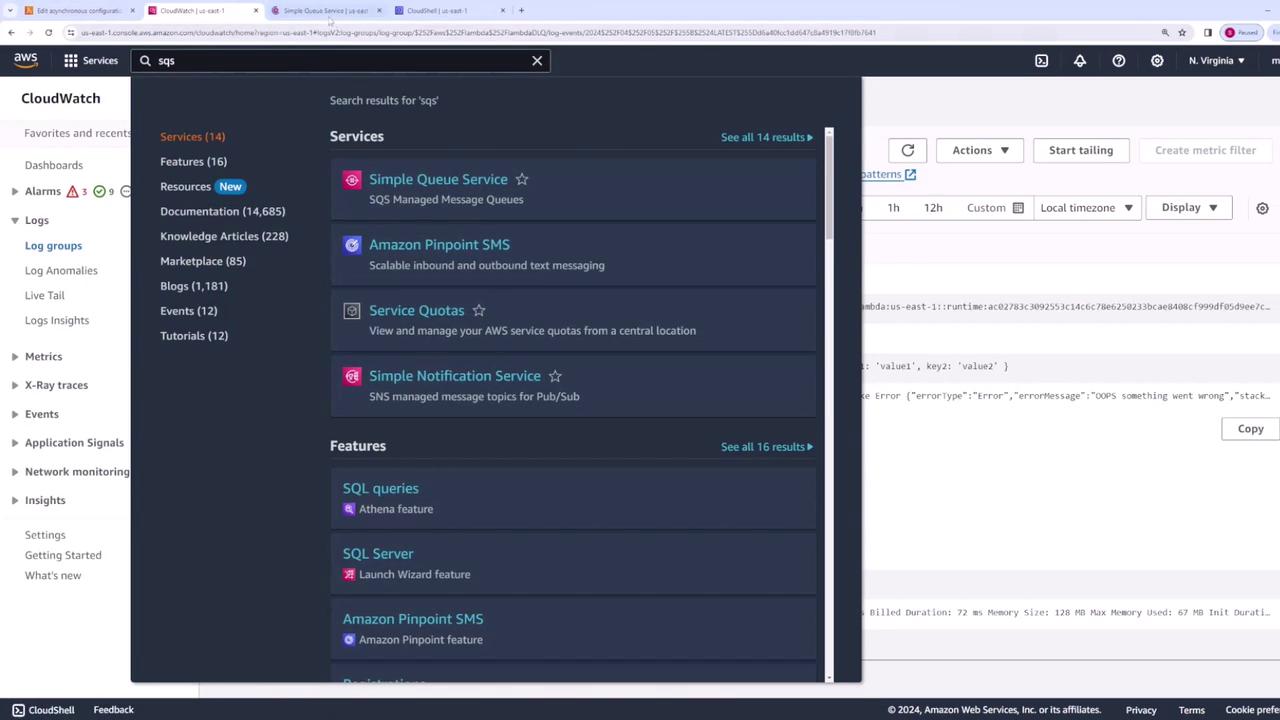Open log display settings gear icon
The image size is (1280, 720).
[1262, 208]
